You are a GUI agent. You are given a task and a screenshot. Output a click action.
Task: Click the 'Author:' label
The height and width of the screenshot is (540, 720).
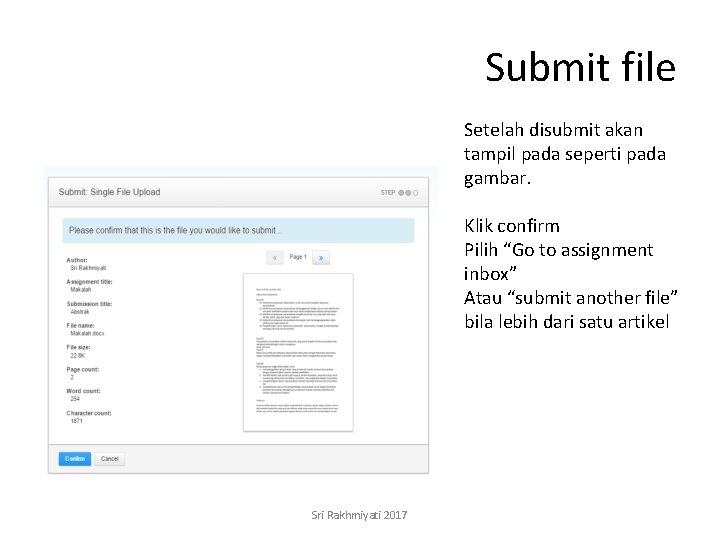click(x=77, y=260)
